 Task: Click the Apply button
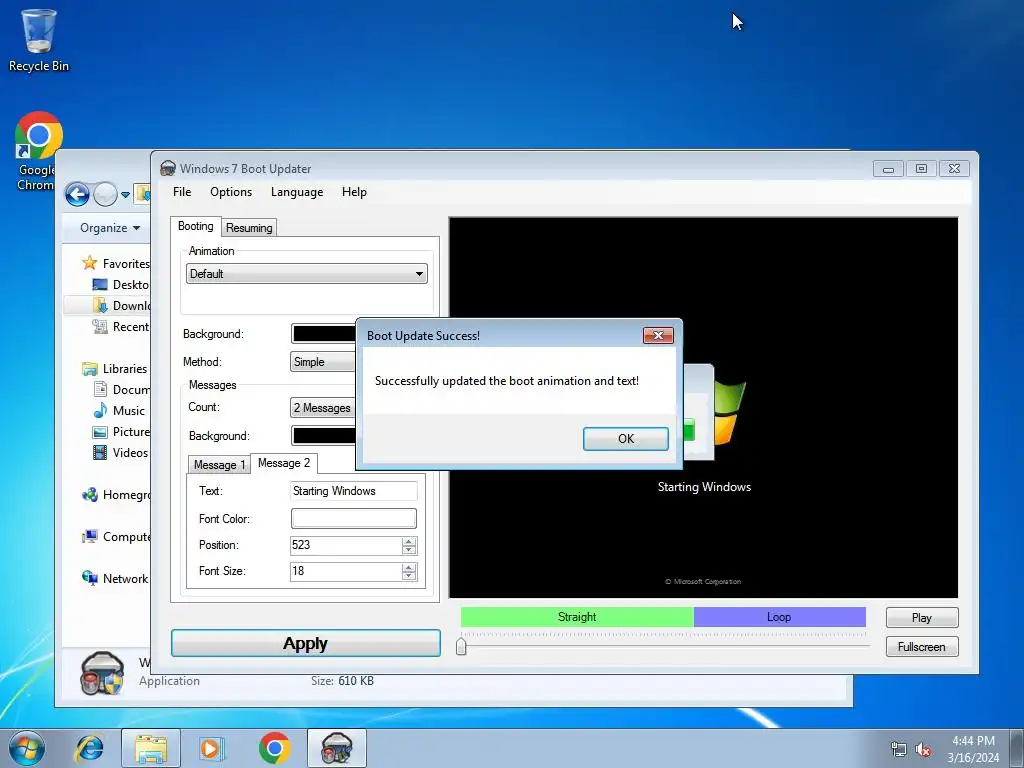(x=306, y=643)
